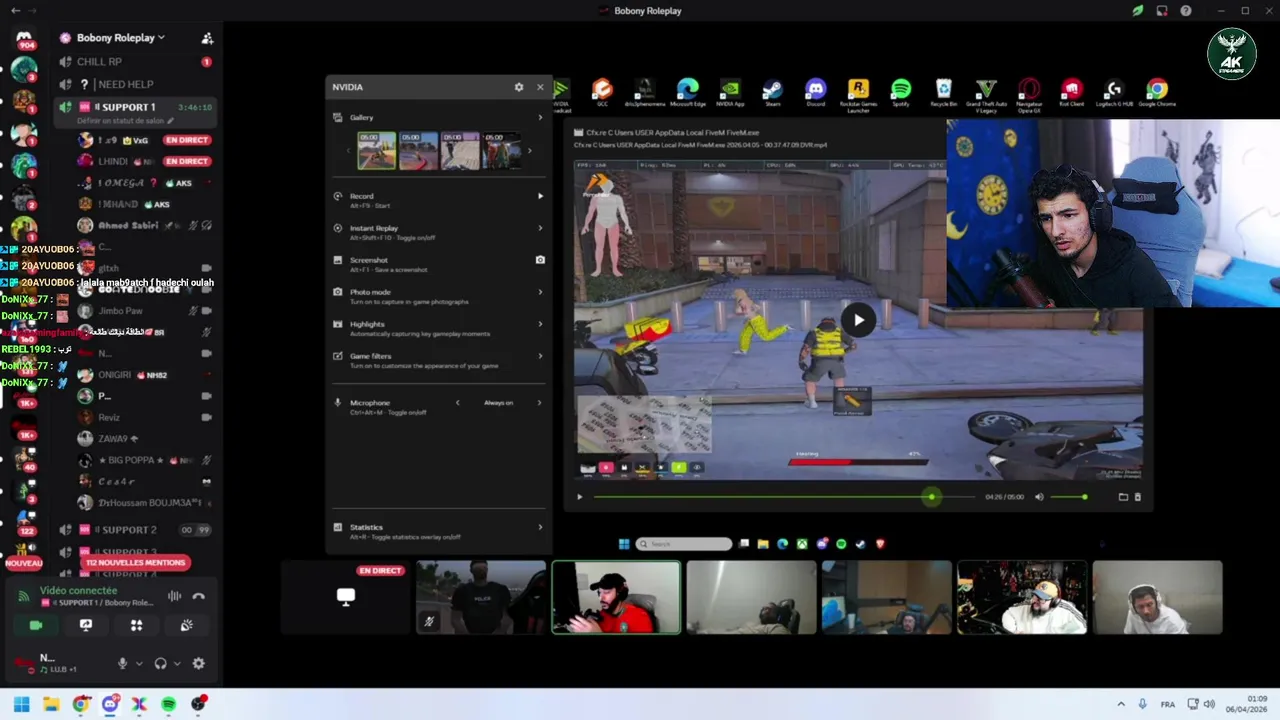This screenshot has width=1280, height=720.
Task: Open Spotify from Windows taskbar
Action: [x=169, y=704]
